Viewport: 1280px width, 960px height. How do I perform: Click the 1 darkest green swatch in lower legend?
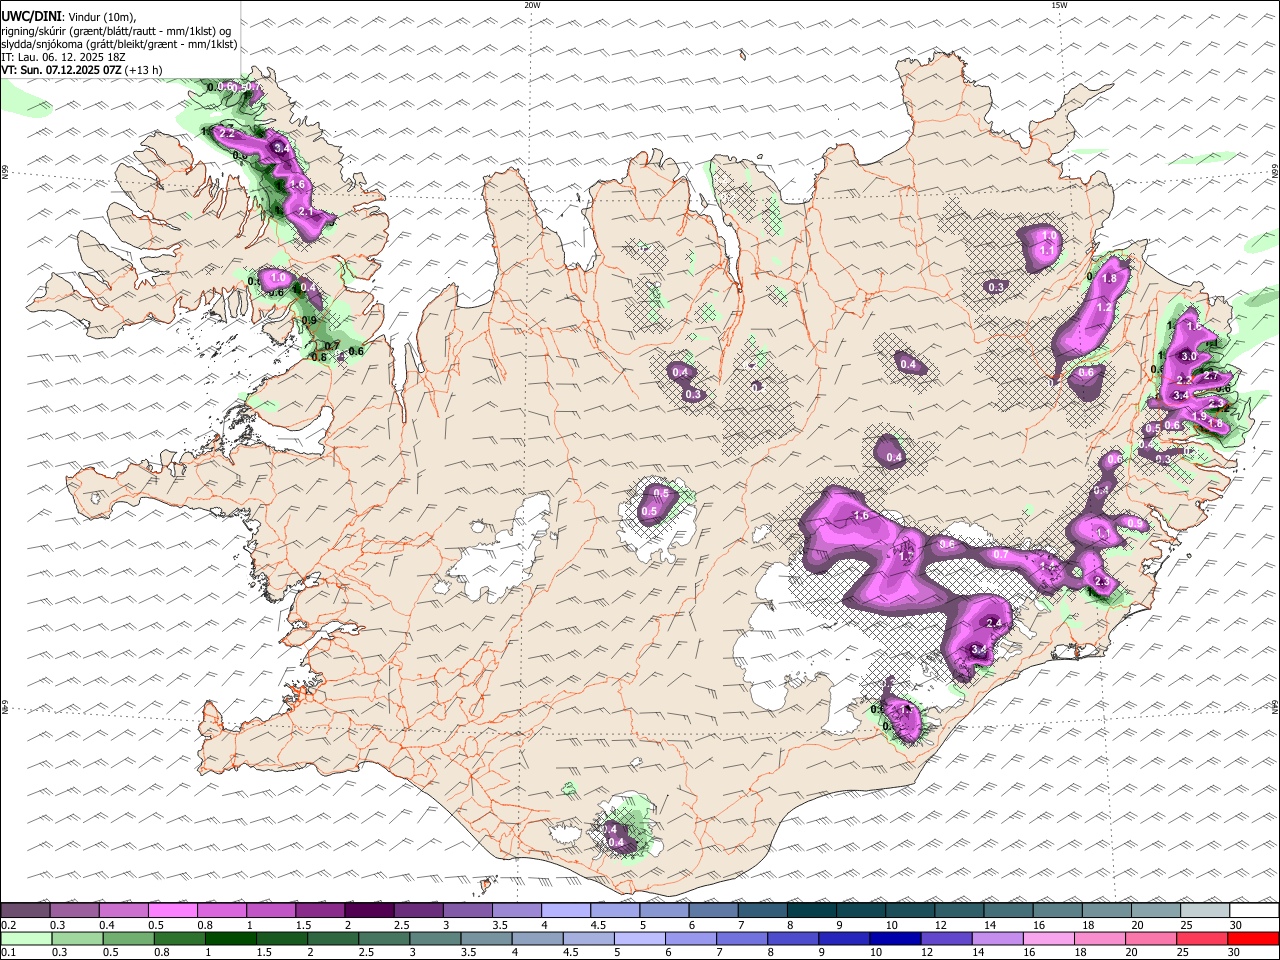230,939
